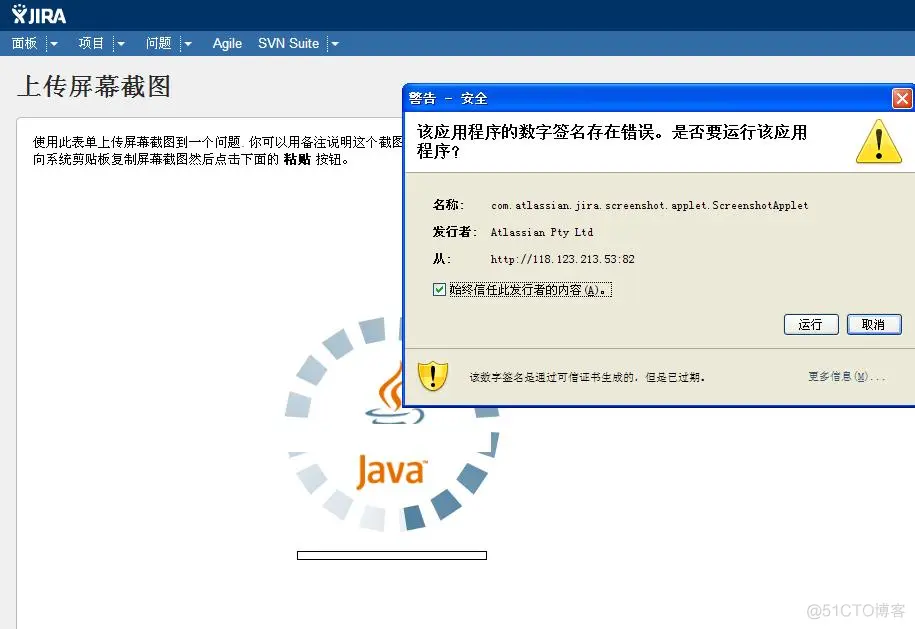Open the SVN Suite menu
The height and width of the screenshot is (629, 915).
click(288, 43)
